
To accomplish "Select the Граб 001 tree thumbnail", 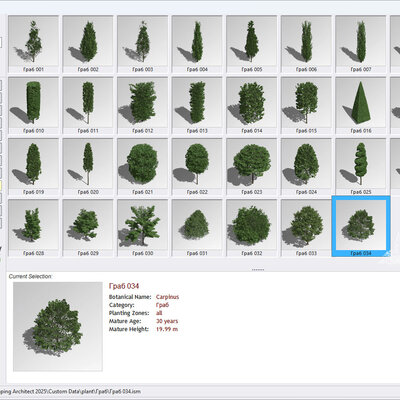I will pos(33,44).
